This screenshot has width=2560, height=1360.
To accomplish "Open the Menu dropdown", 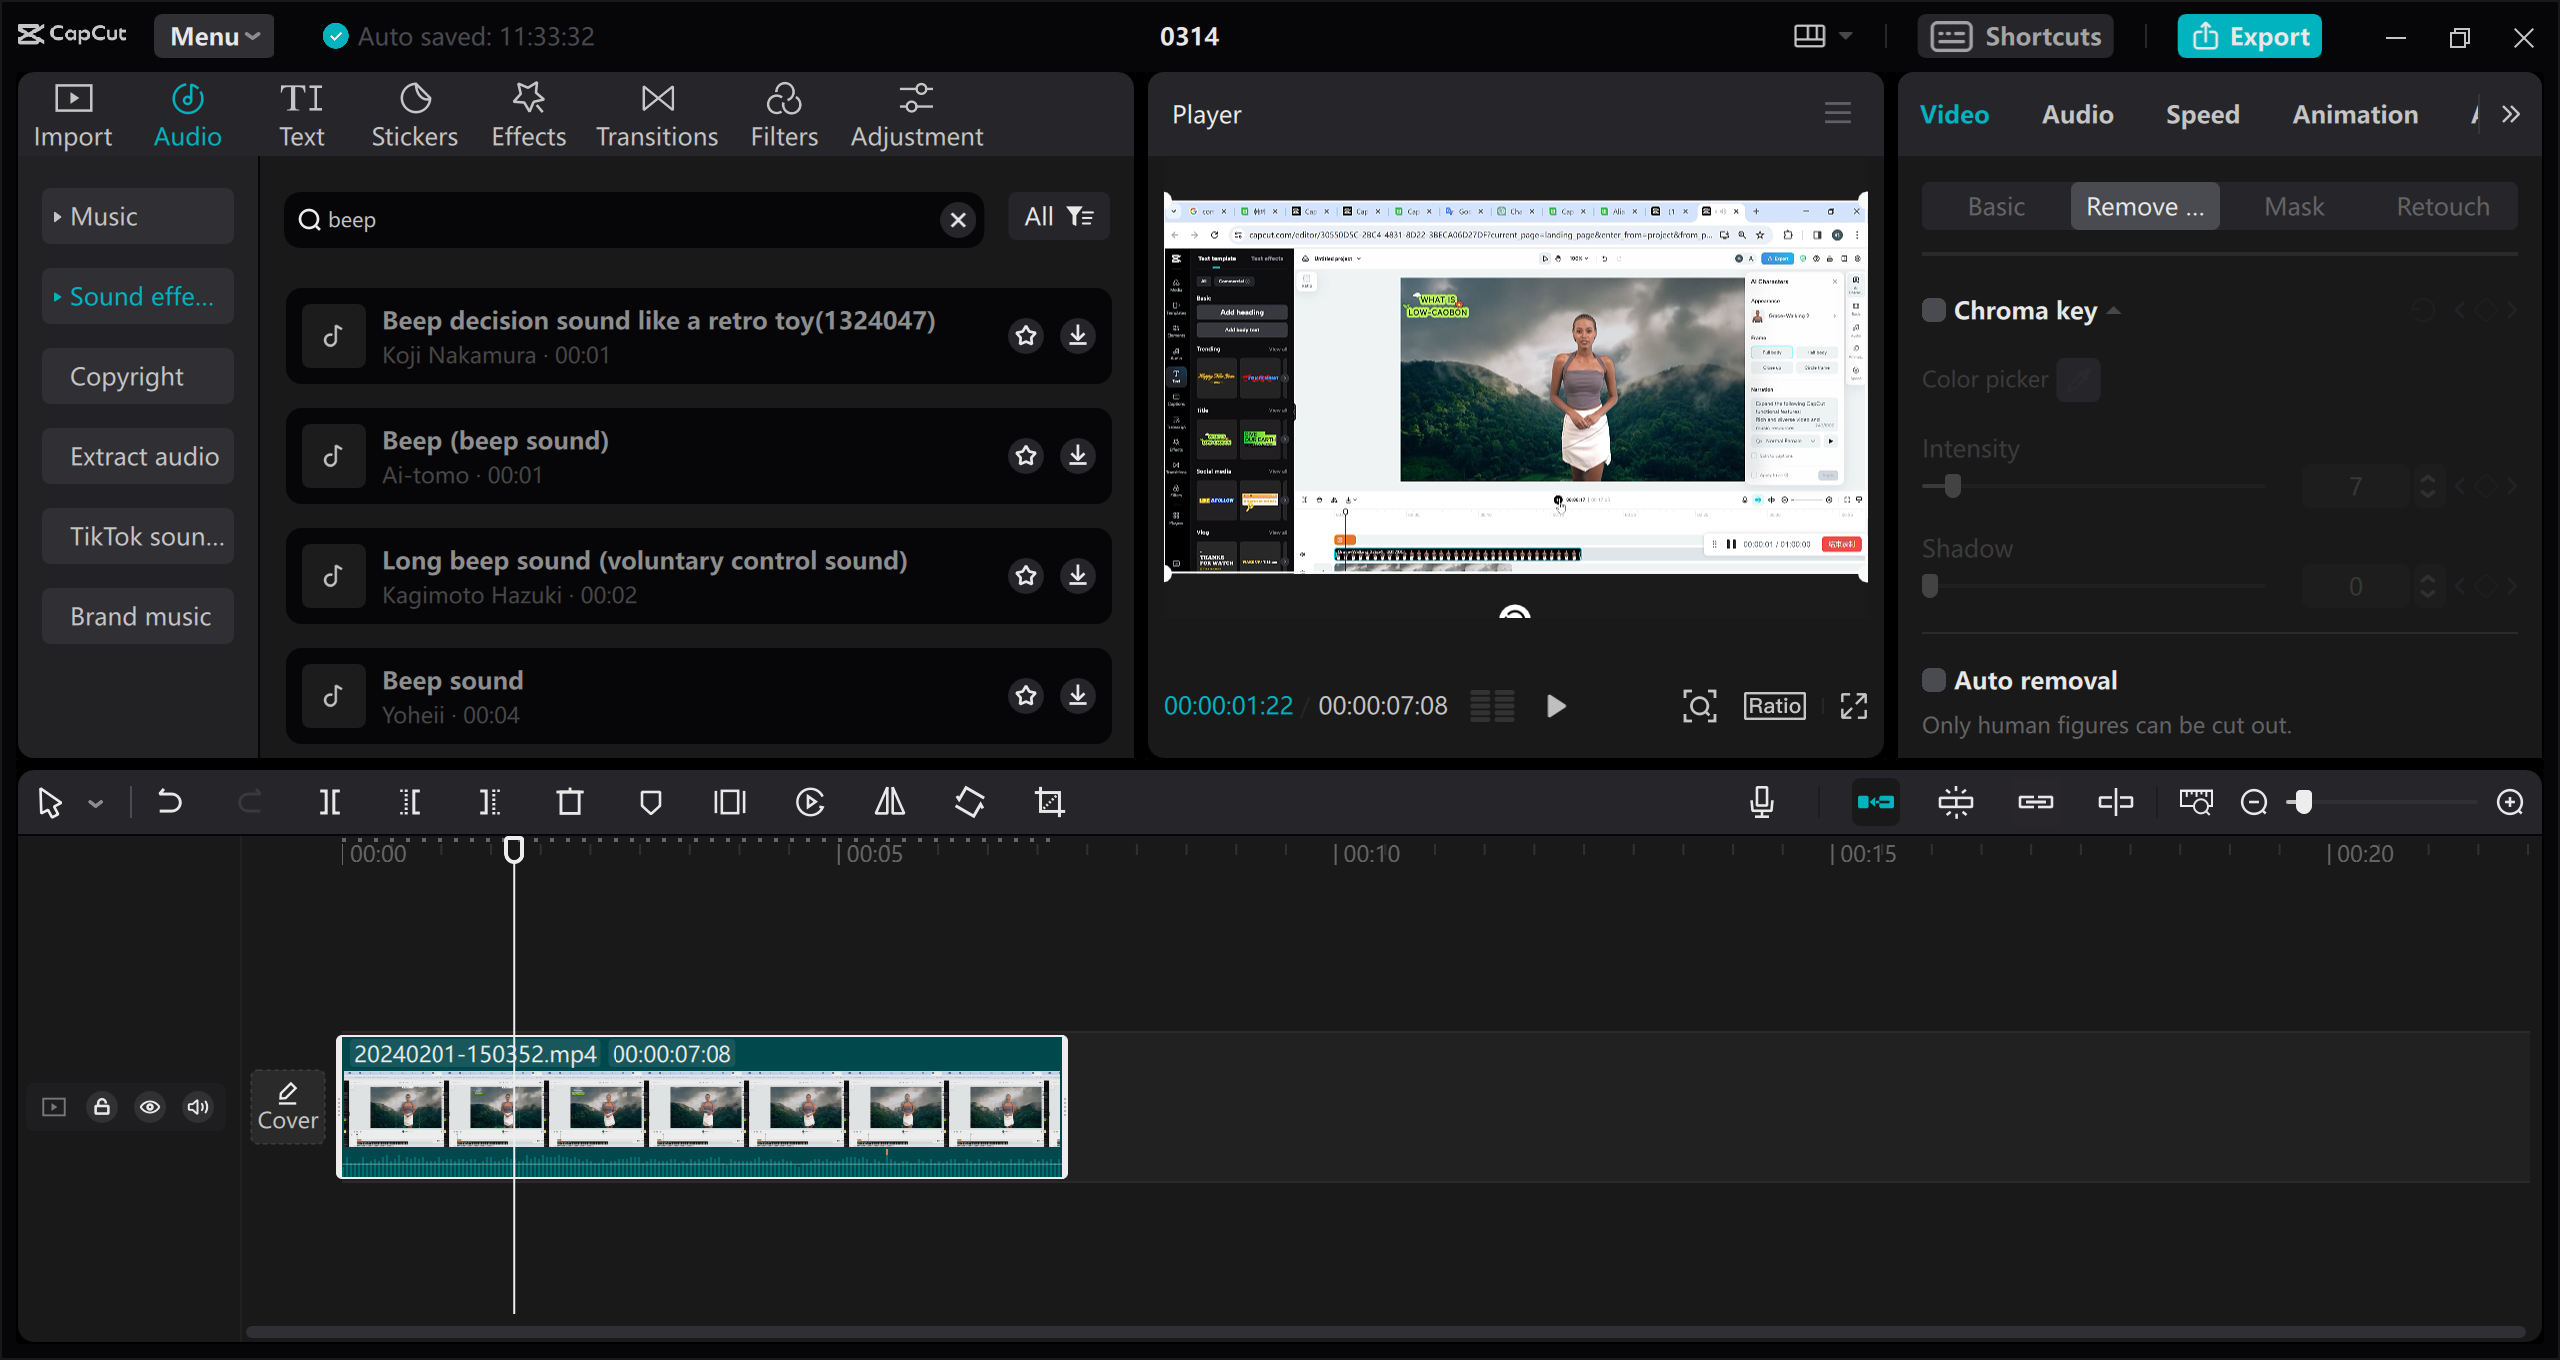I will (214, 37).
